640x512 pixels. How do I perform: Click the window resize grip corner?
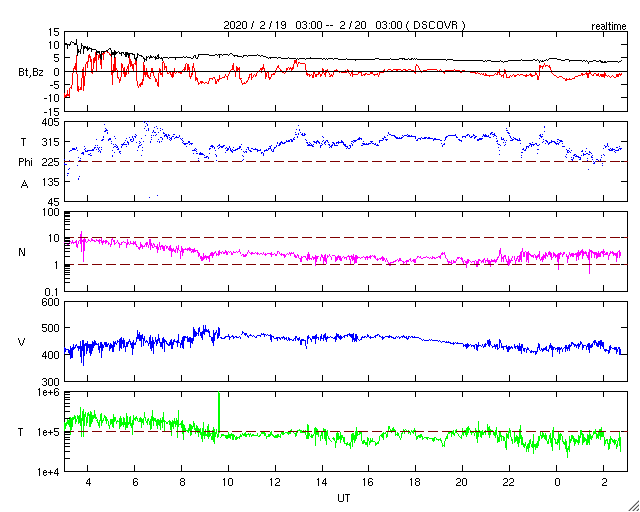[x=634, y=506]
